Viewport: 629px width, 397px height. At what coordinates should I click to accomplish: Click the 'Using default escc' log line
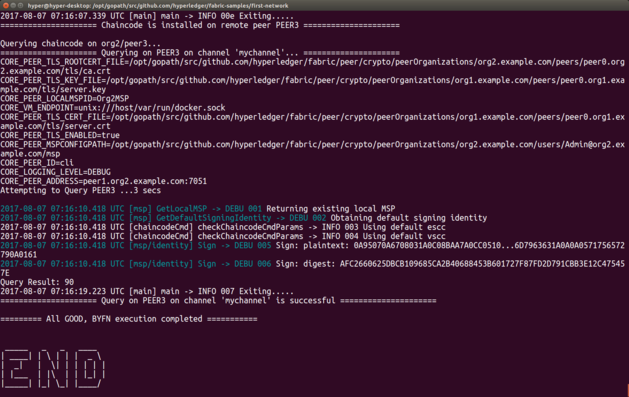coord(223,227)
